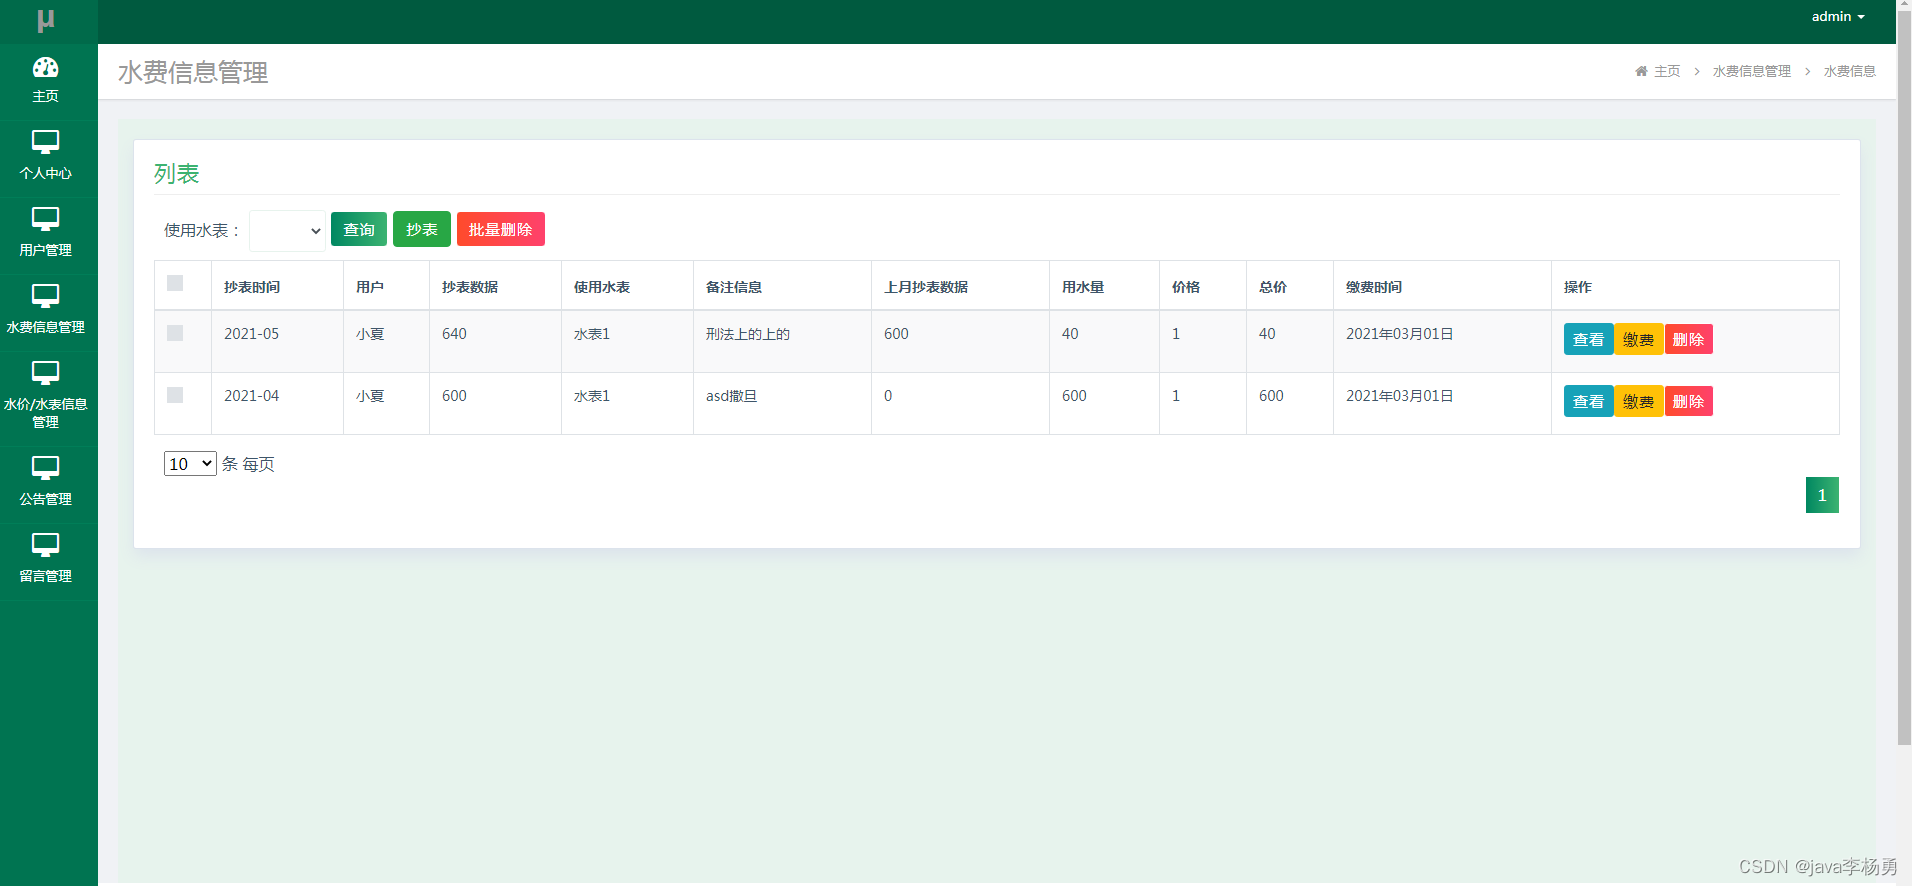Viewport: 1912px width, 886px height.
Task: Click 查看 for the 2021-05 record
Action: pyautogui.click(x=1588, y=339)
